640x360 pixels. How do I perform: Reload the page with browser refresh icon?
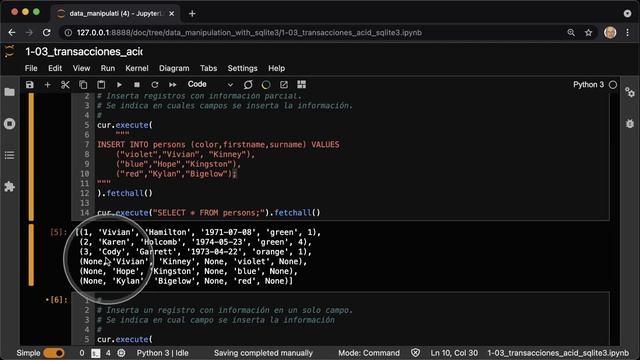pos(47,33)
